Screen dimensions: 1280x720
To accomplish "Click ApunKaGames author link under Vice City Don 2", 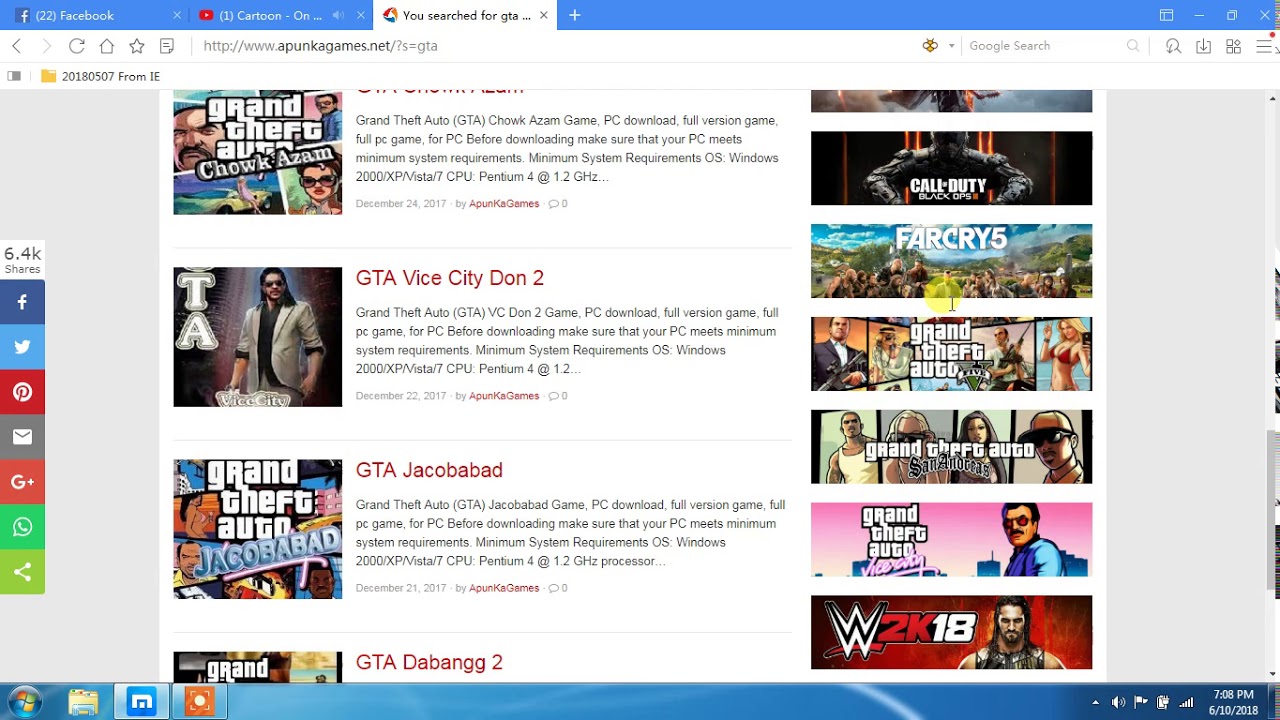I will tap(504, 396).
